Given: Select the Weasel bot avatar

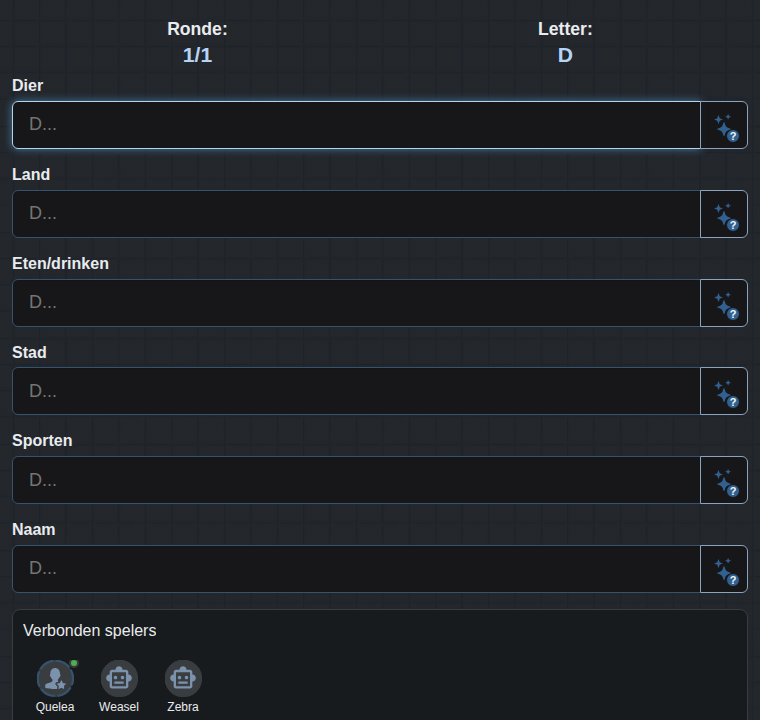Looking at the screenshot, I should click(x=119, y=678).
